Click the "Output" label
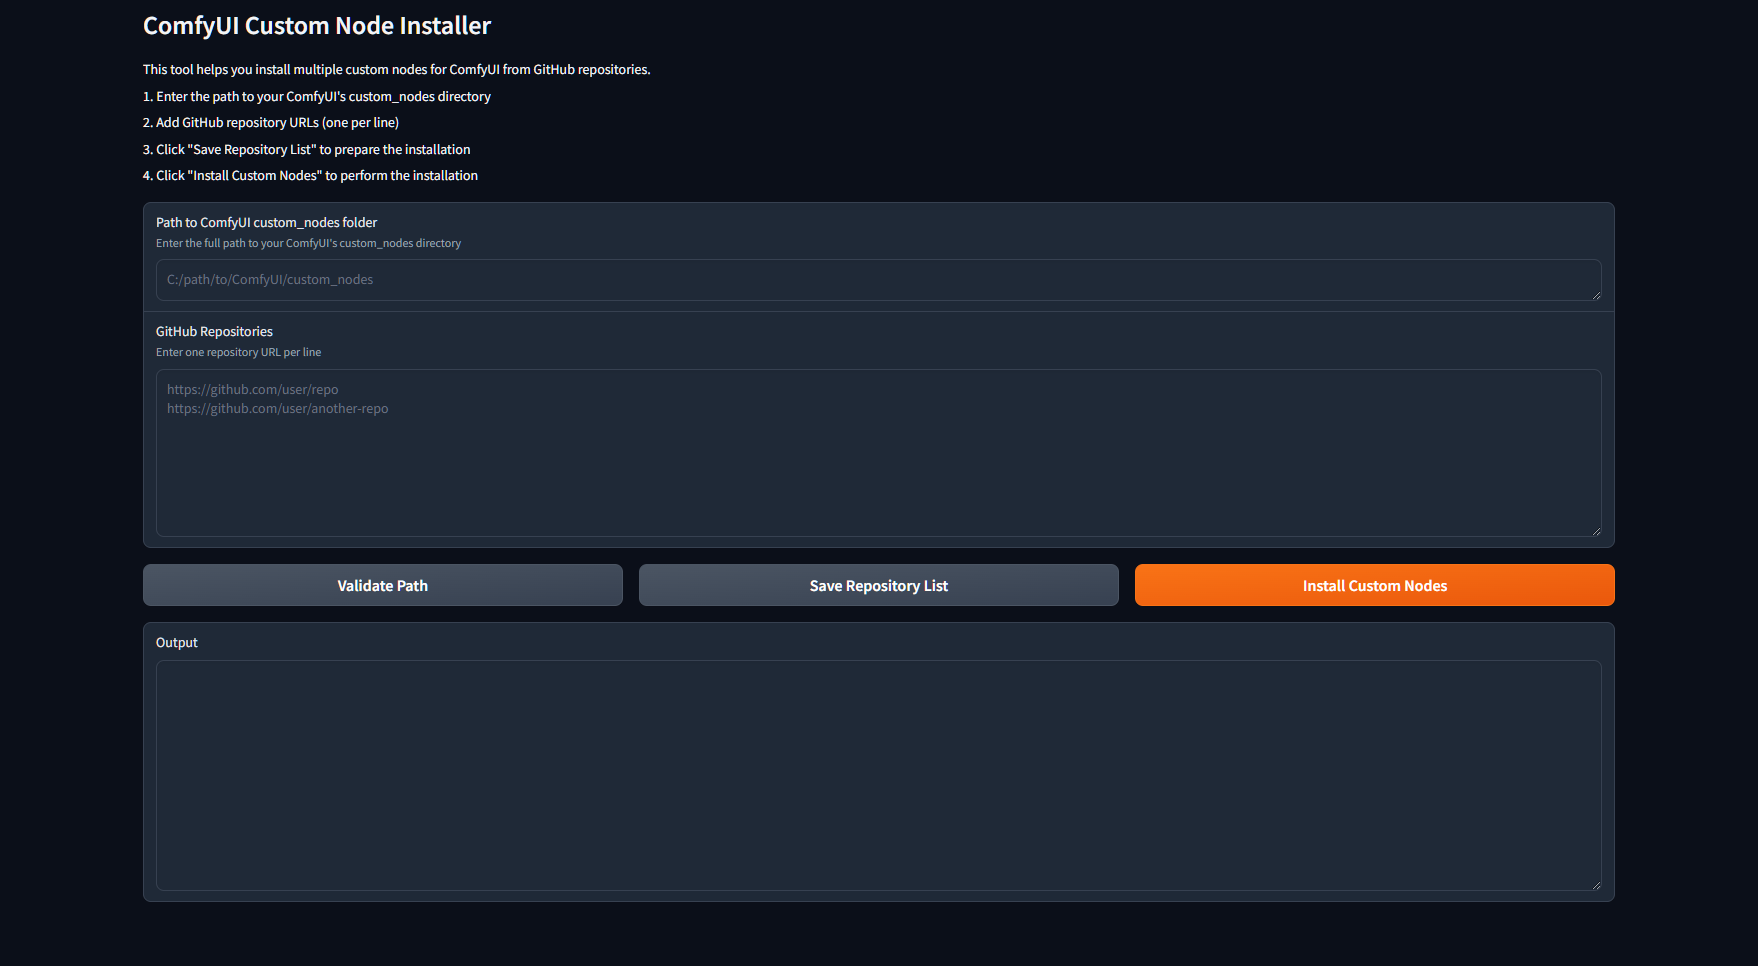This screenshot has height=966, width=1758. (x=177, y=642)
